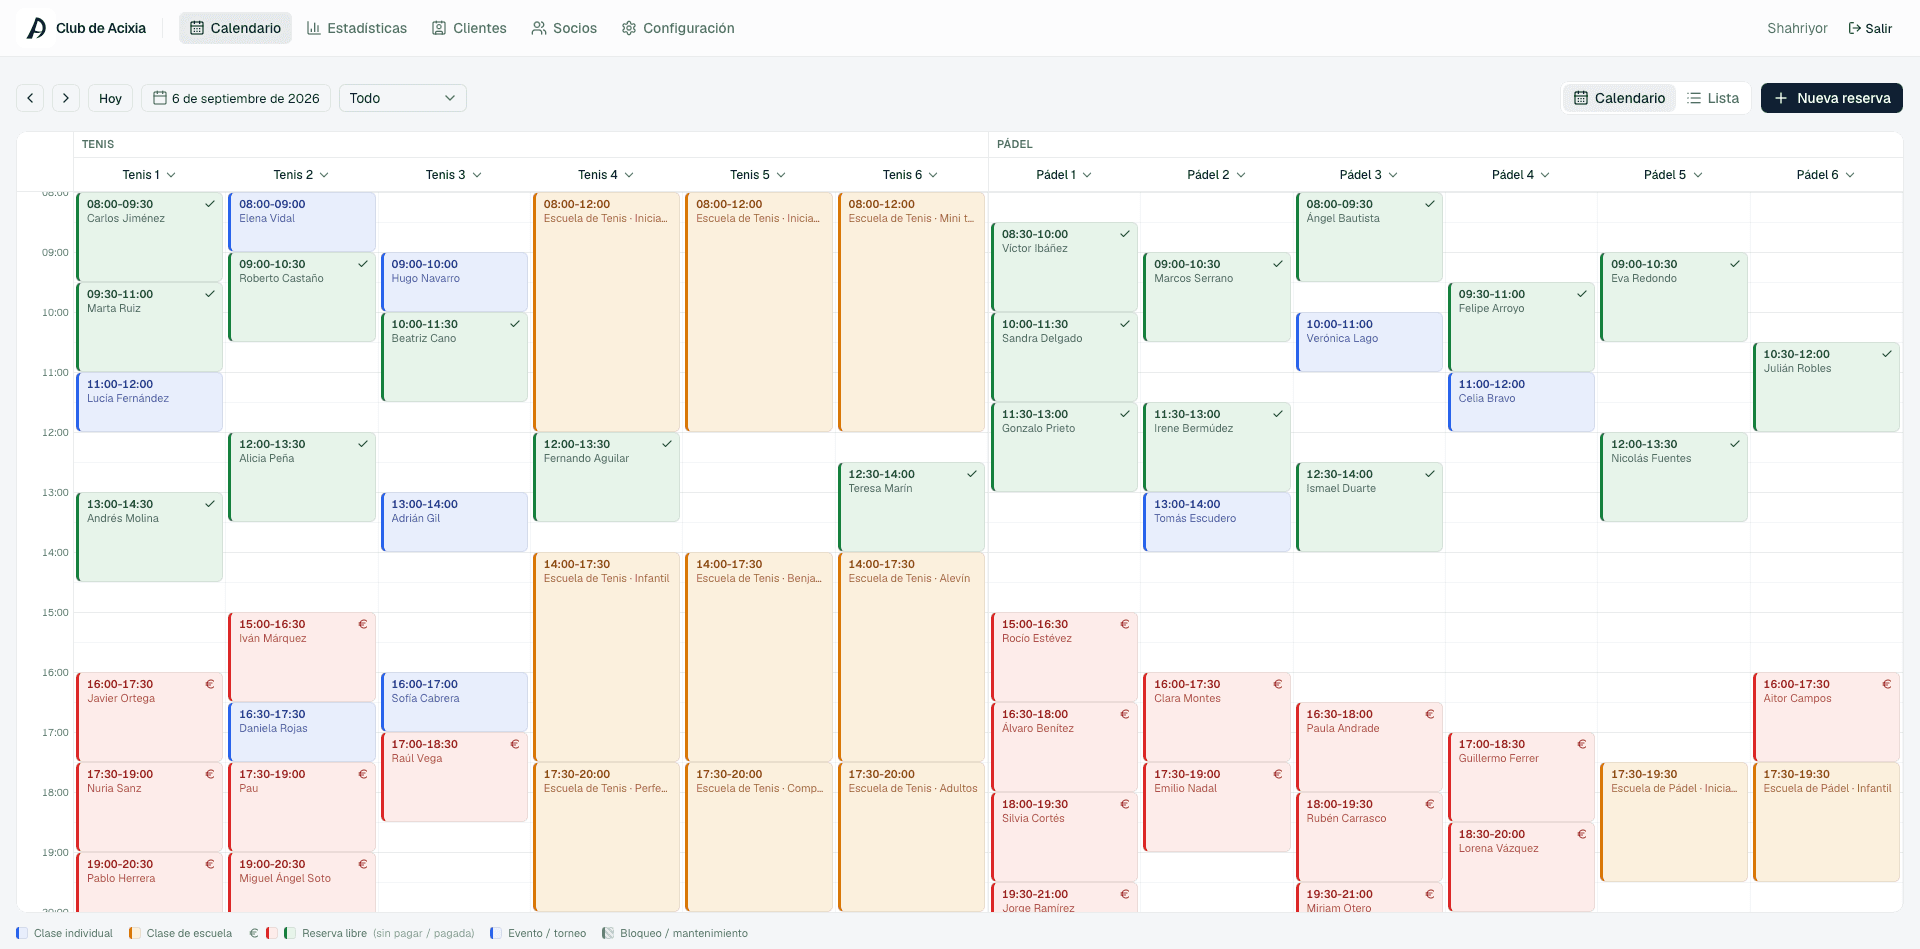The image size is (1920, 949).
Task: Click the Bloqueo / mantenimiento legend swatch
Action: pos(607,933)
